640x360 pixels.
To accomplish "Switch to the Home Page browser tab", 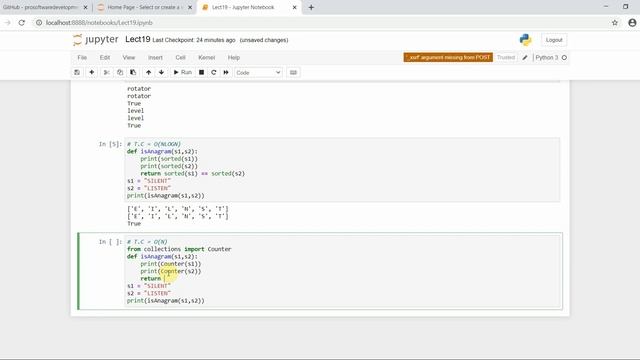I will [x=143, y=7].
